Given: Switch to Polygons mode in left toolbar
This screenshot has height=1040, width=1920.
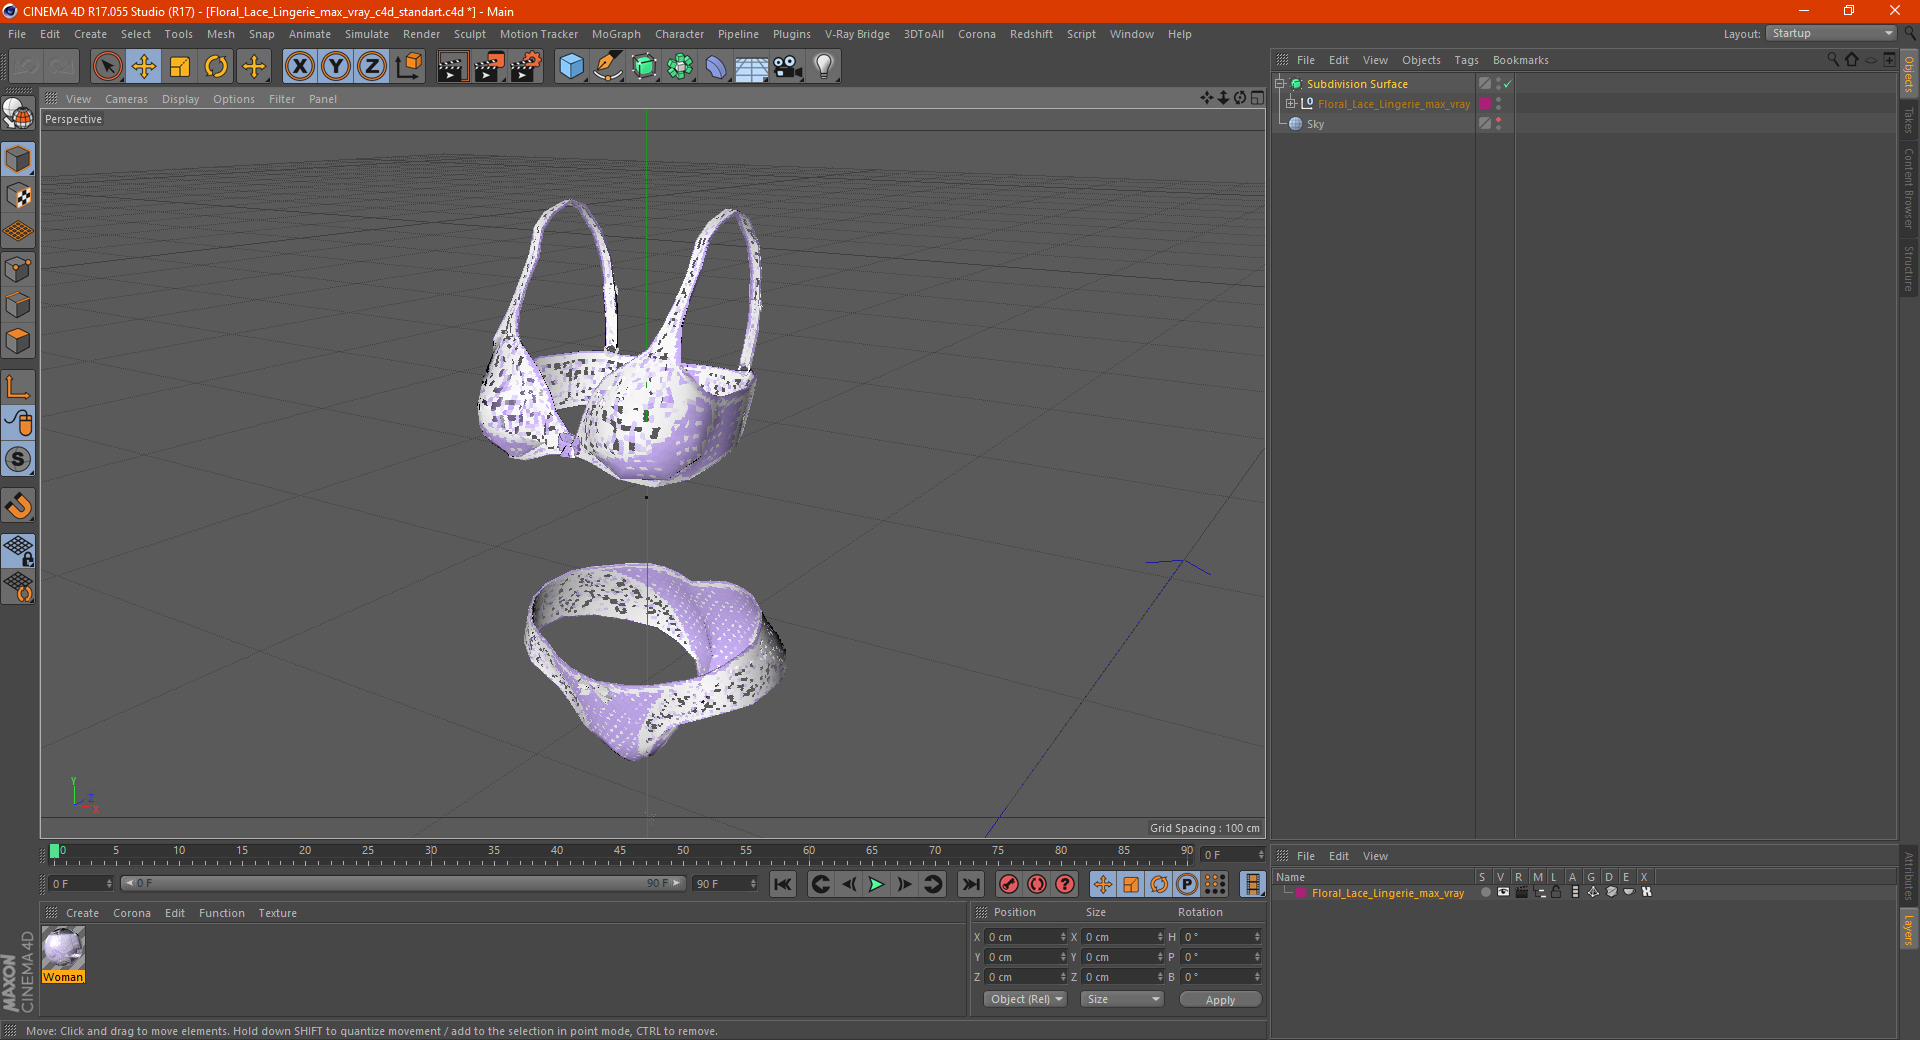Looking at the screenshot, I should pos(18,341).
